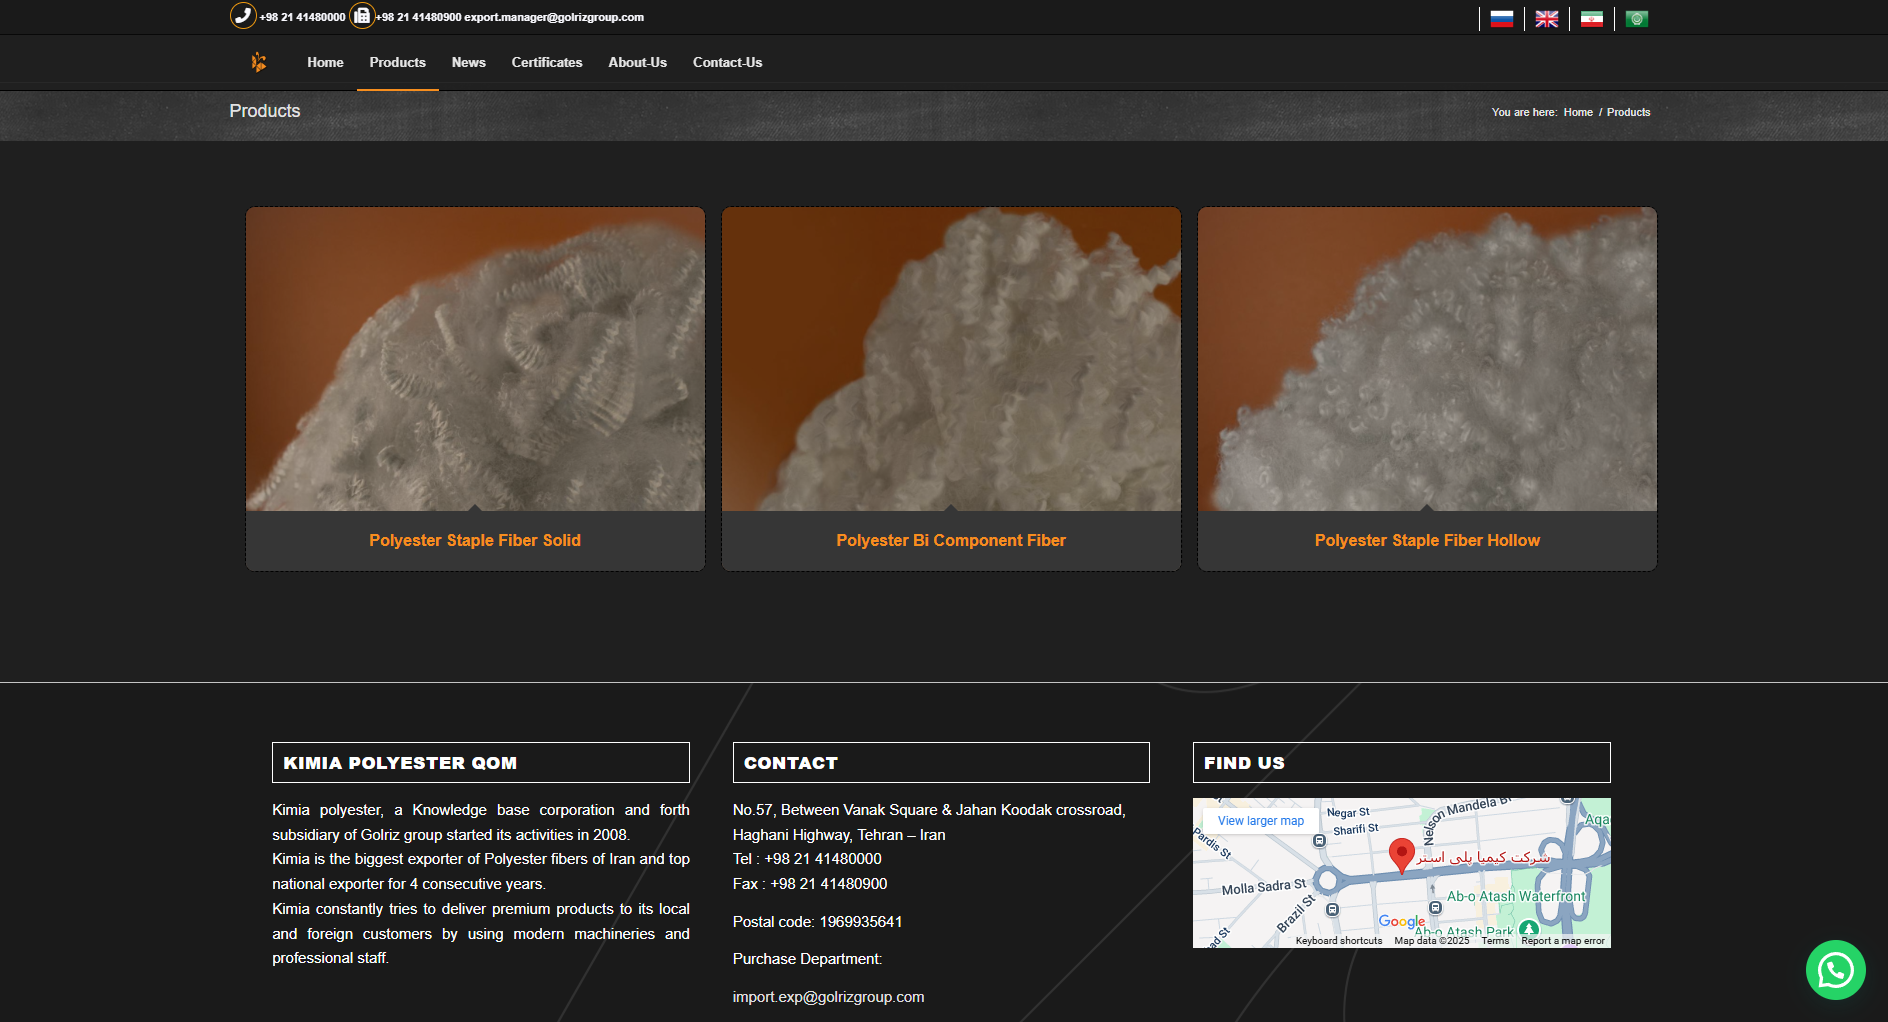
Task: Navigate to About-Us page
Action: 637,62
